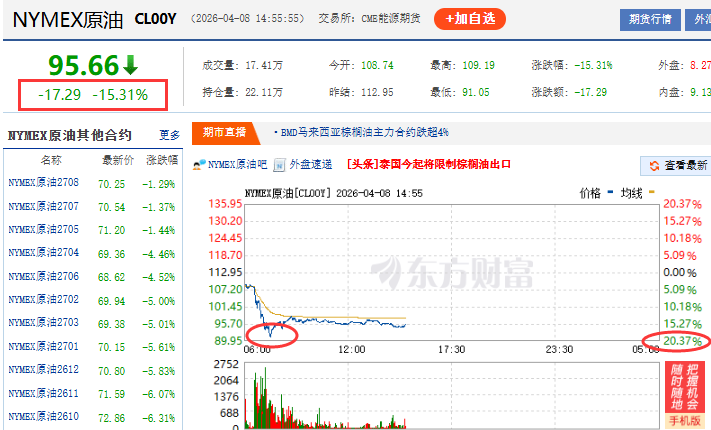Open the 期货行情 tab
Screen dimensions: 711x430
[x=650, y=20]
